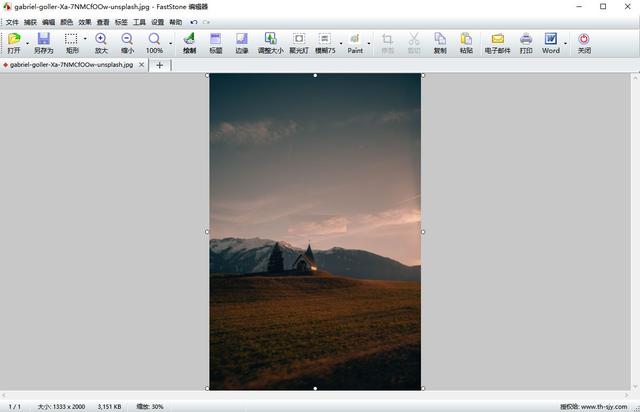Viewport: 640px width, 412px height.
Task: Add new tab with plus button
Action: (x=160, y=65)
